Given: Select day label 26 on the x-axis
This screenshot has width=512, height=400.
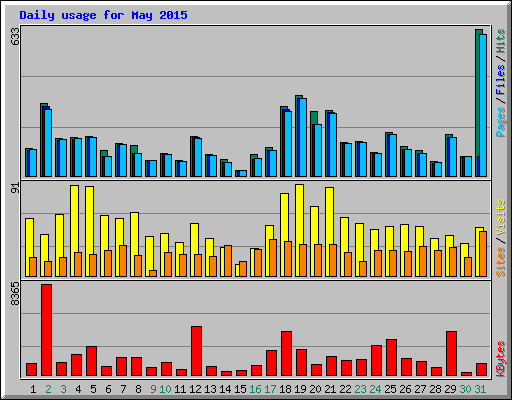Looking at the screenshot, I should point(405,389).
